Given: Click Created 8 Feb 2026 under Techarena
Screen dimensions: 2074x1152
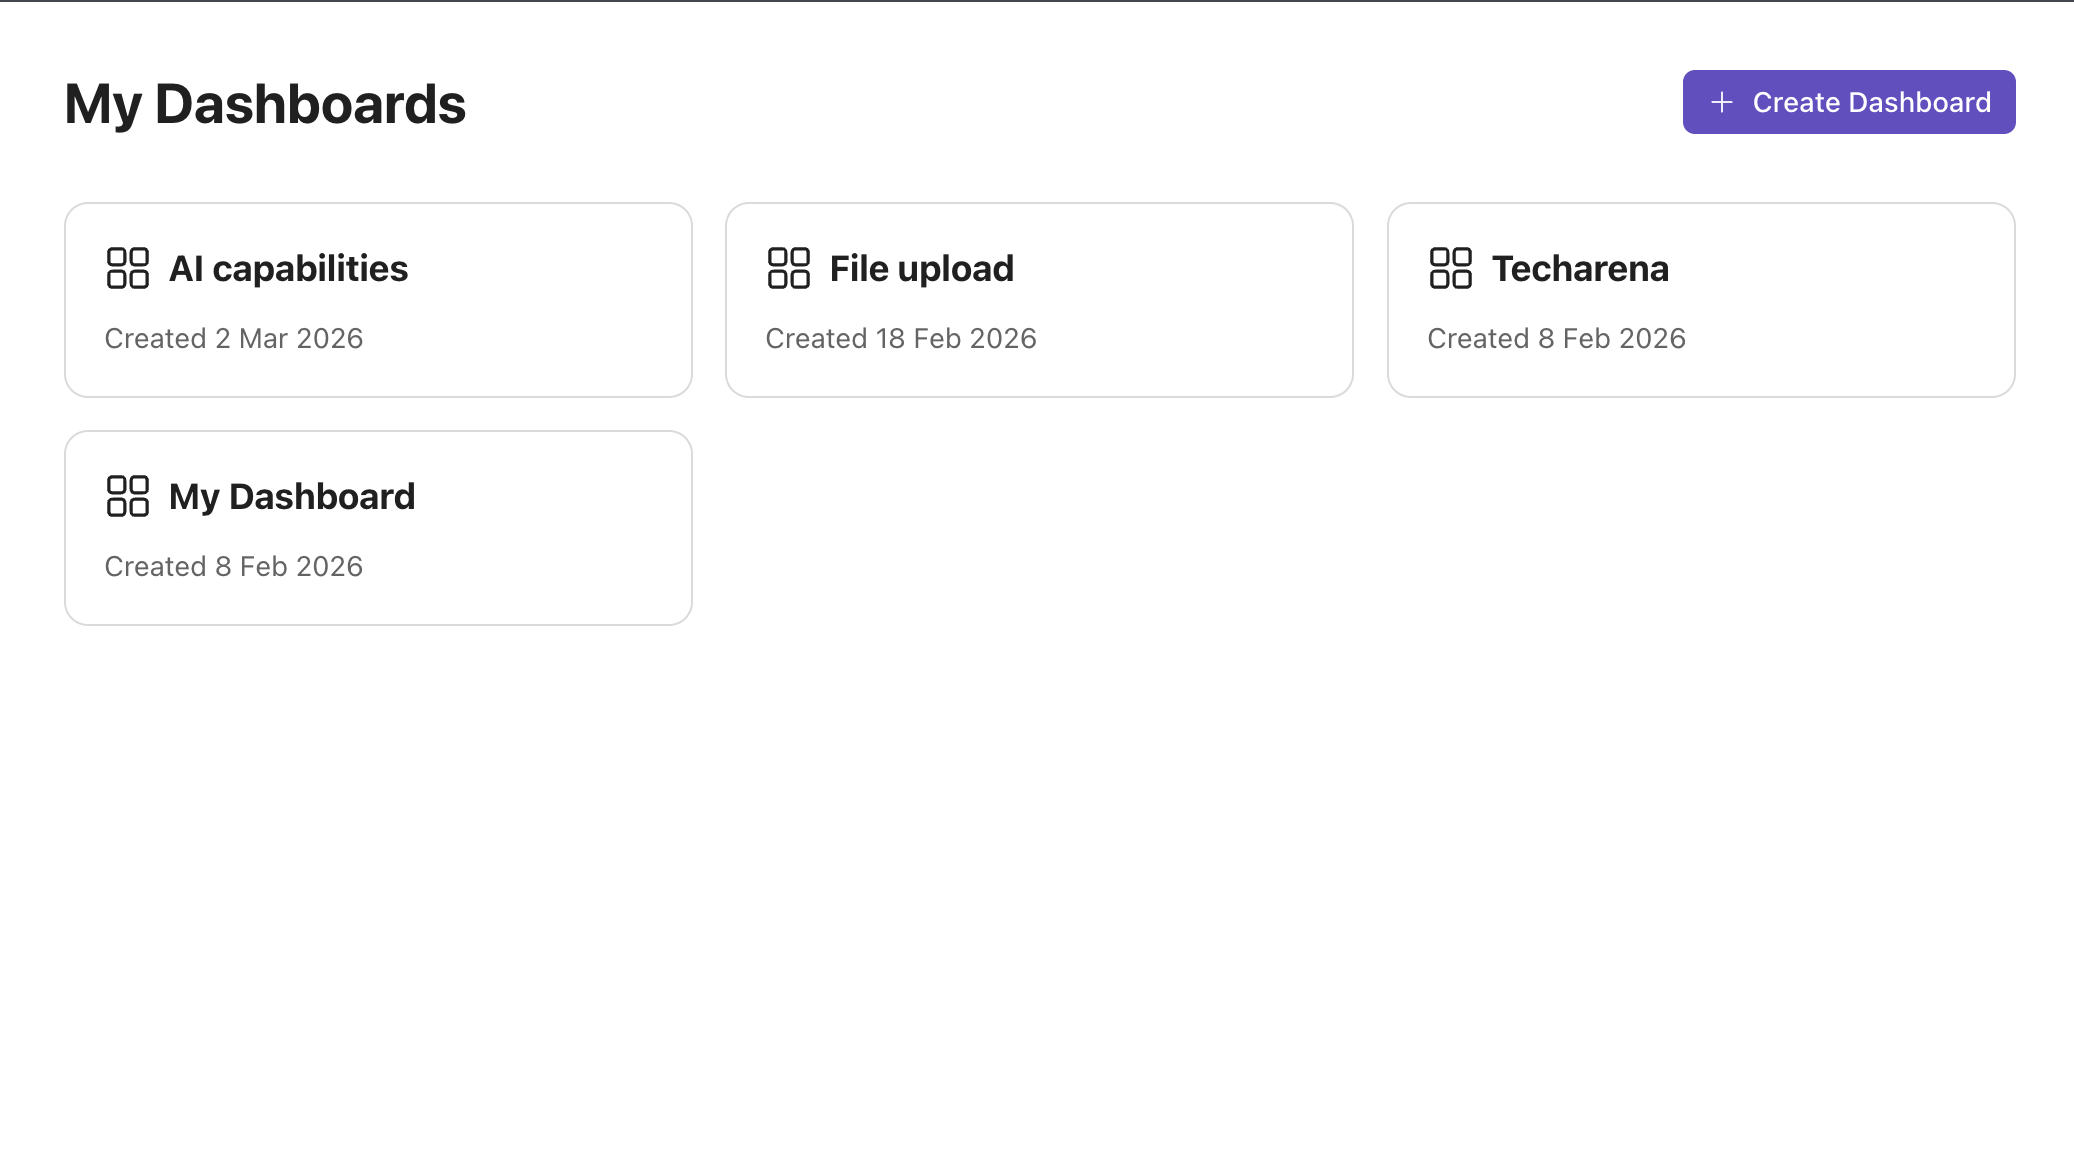Looking at the screenshot, I should (1556, 338).
